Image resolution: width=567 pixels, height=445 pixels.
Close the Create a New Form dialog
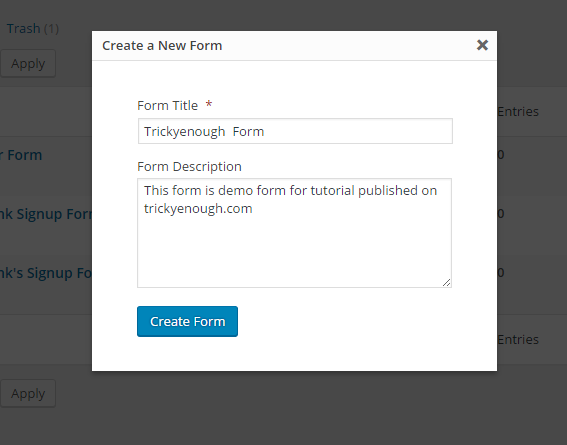(x=482, y=45)
